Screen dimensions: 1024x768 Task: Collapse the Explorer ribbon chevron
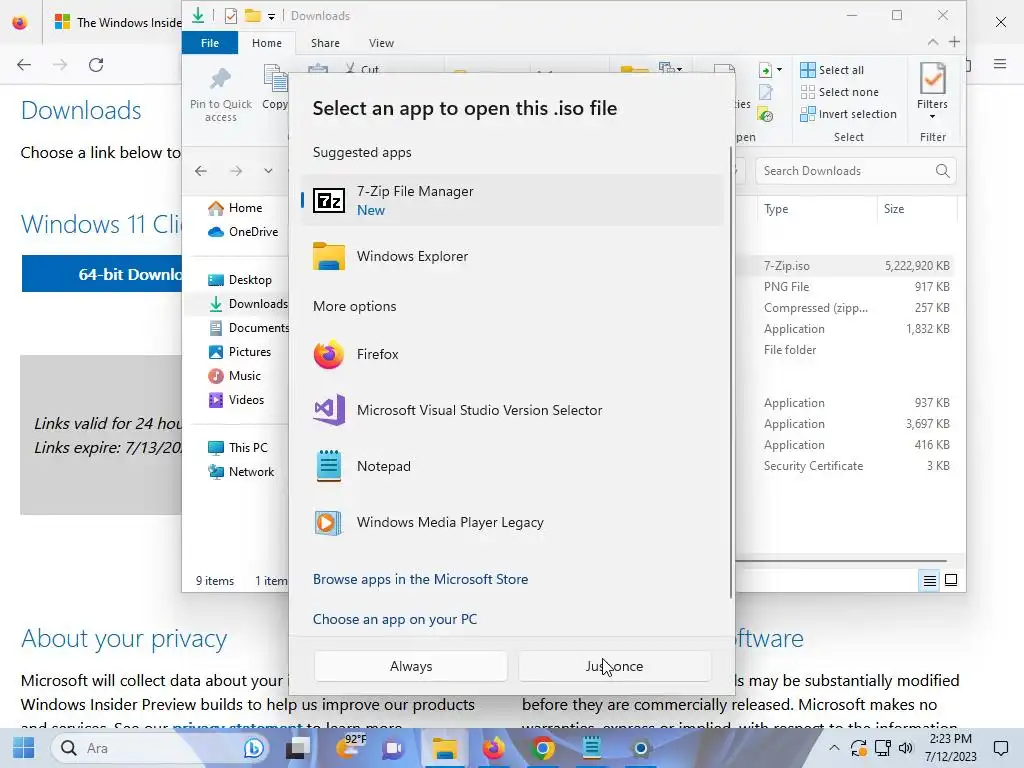pos(933,42)
